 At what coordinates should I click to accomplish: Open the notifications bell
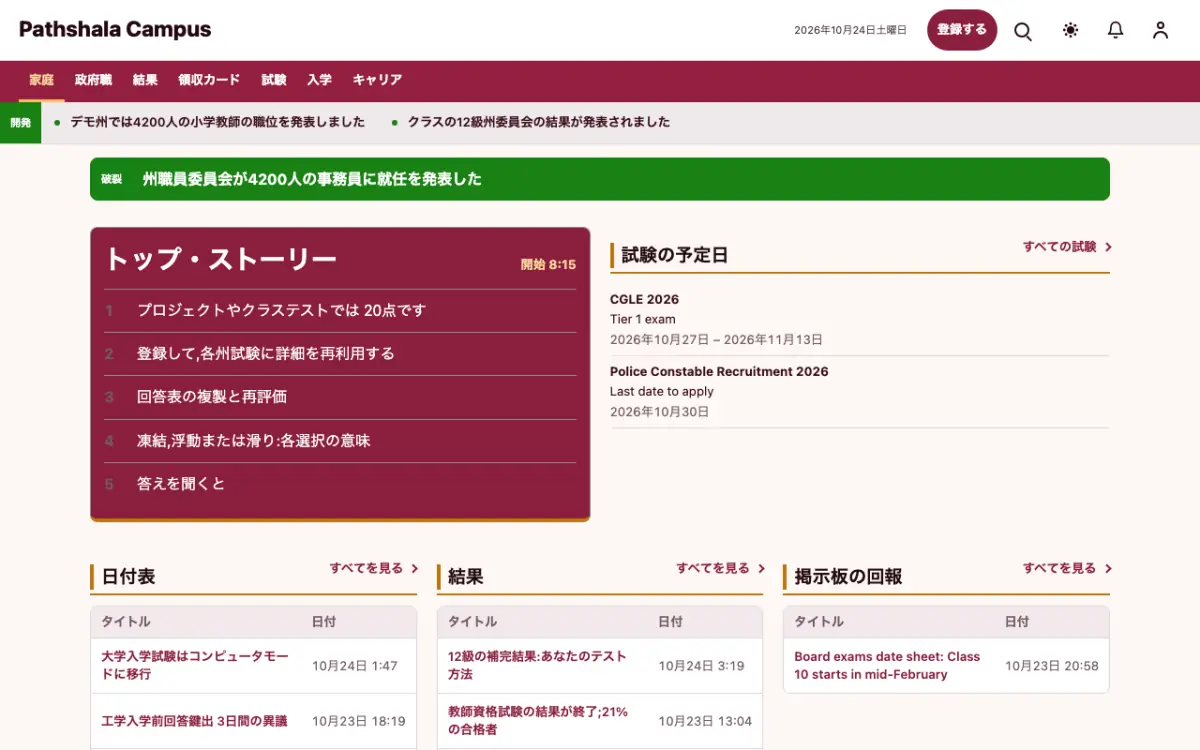[x=1115, y=30]
